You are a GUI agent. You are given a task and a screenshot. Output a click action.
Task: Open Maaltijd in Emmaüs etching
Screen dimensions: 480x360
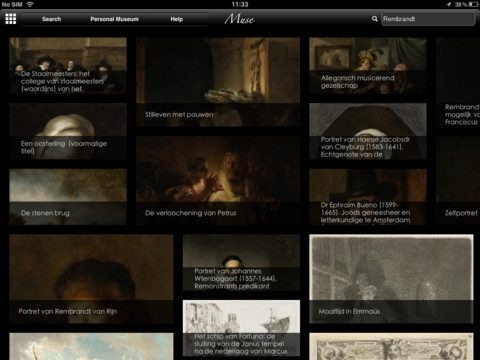pos(391,279)
